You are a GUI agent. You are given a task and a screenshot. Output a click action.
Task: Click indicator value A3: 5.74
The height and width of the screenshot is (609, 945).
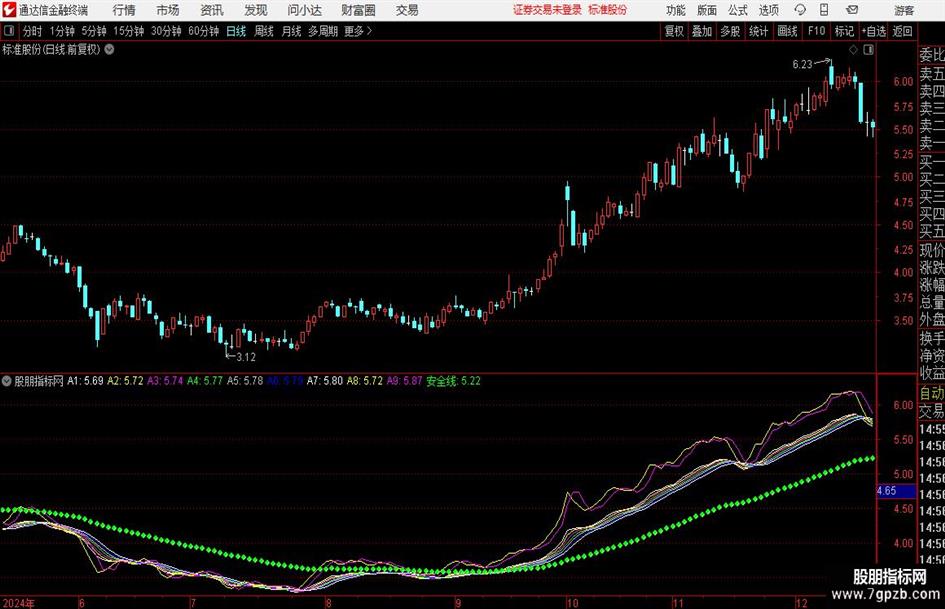pos(165,381)
